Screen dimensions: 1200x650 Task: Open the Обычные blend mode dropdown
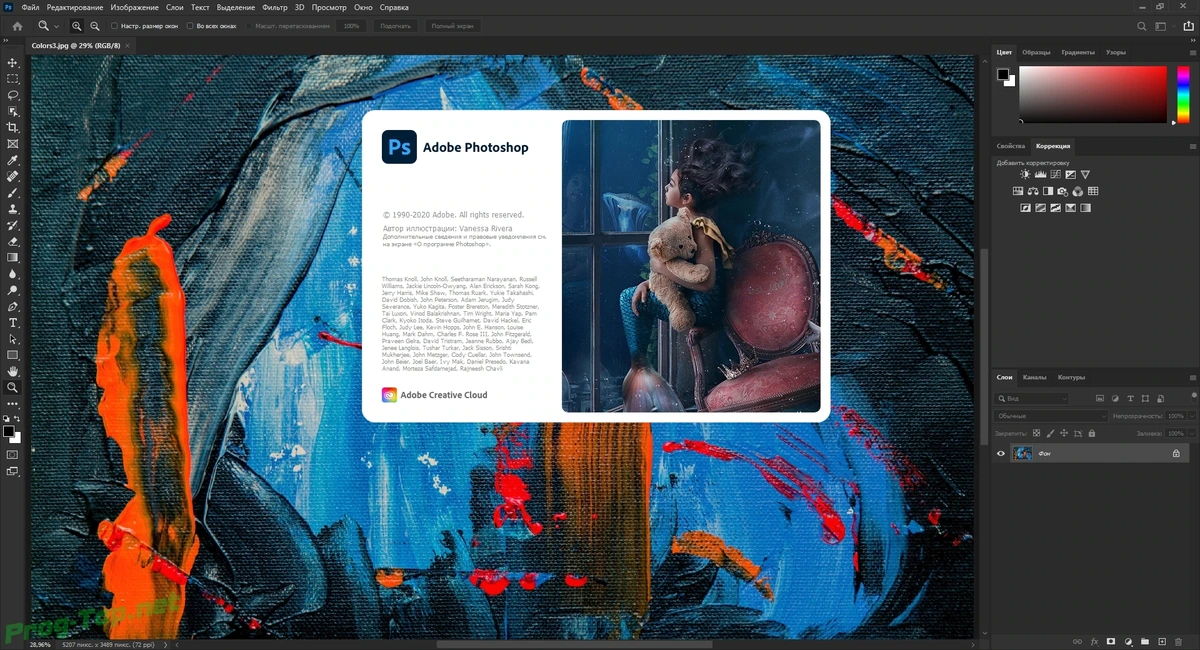[x=1052, y=416]
